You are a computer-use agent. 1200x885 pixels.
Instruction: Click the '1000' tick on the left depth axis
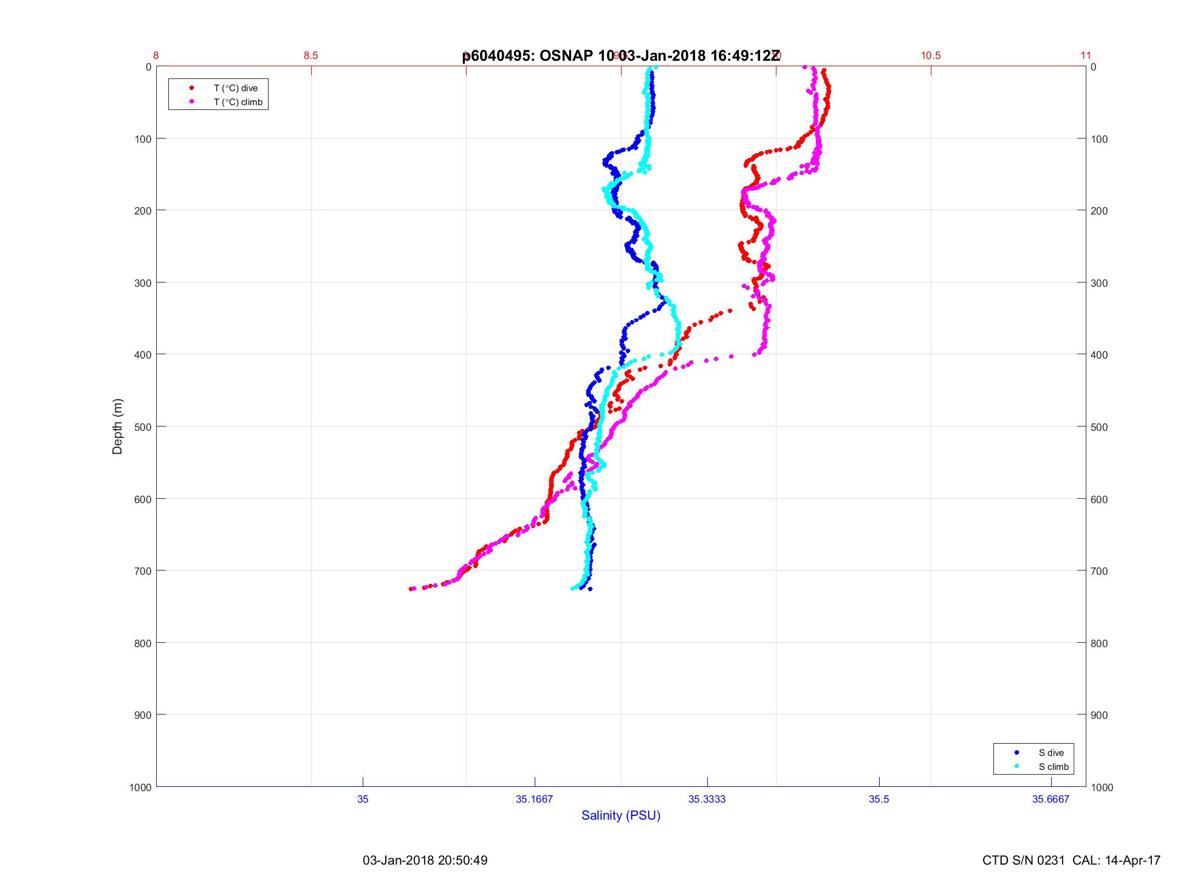(138, 787)
